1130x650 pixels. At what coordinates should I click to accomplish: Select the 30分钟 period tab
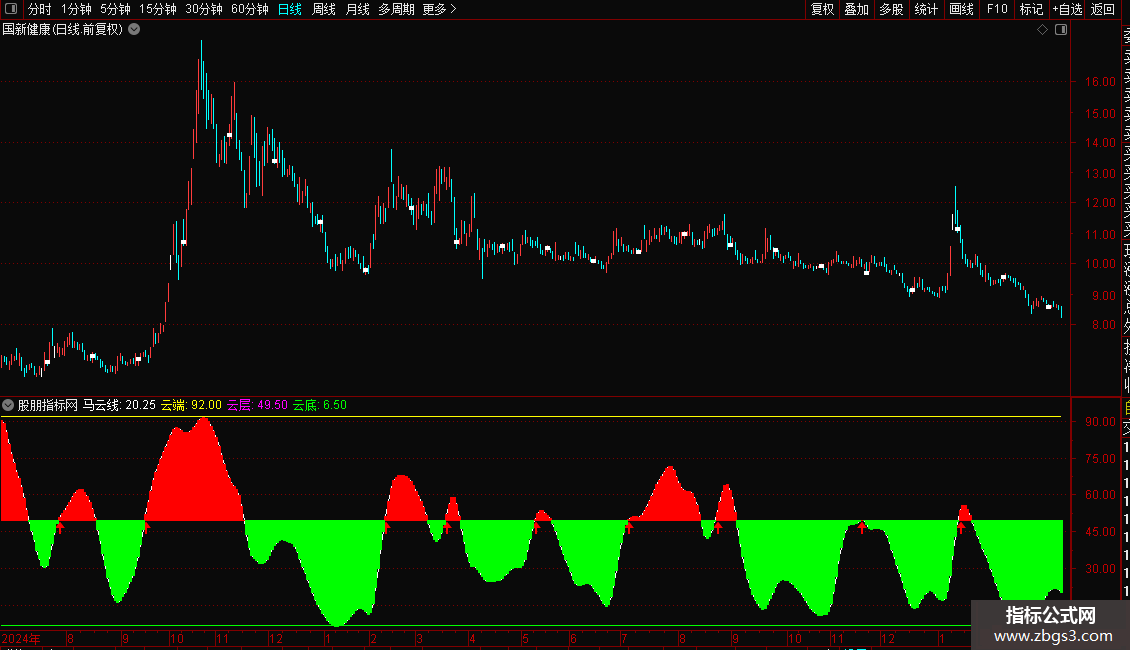coord(204,9)
